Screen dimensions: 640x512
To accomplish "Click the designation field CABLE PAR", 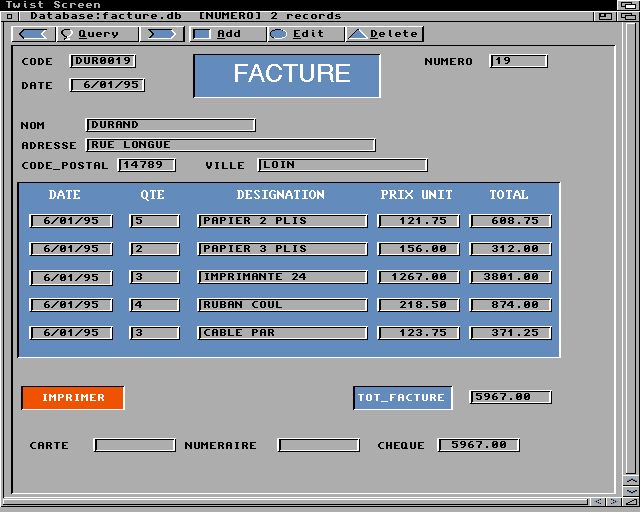I will pos(282,333).
